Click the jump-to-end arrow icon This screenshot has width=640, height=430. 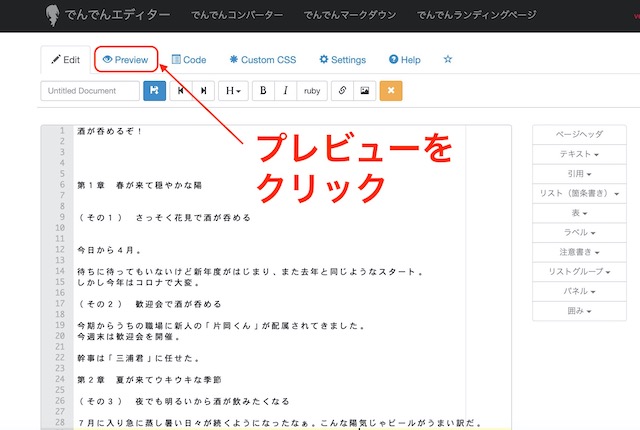coord(203,90)
